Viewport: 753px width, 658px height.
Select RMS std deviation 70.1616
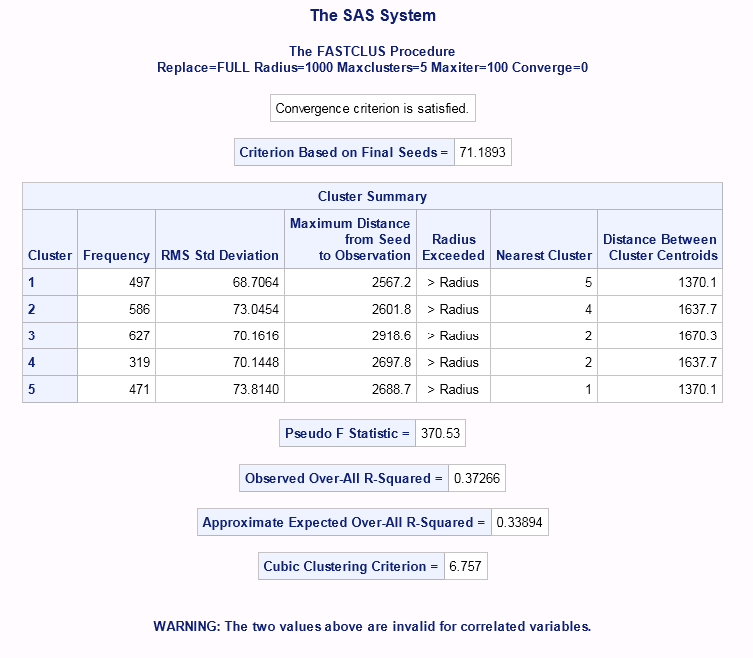point(220,335)
